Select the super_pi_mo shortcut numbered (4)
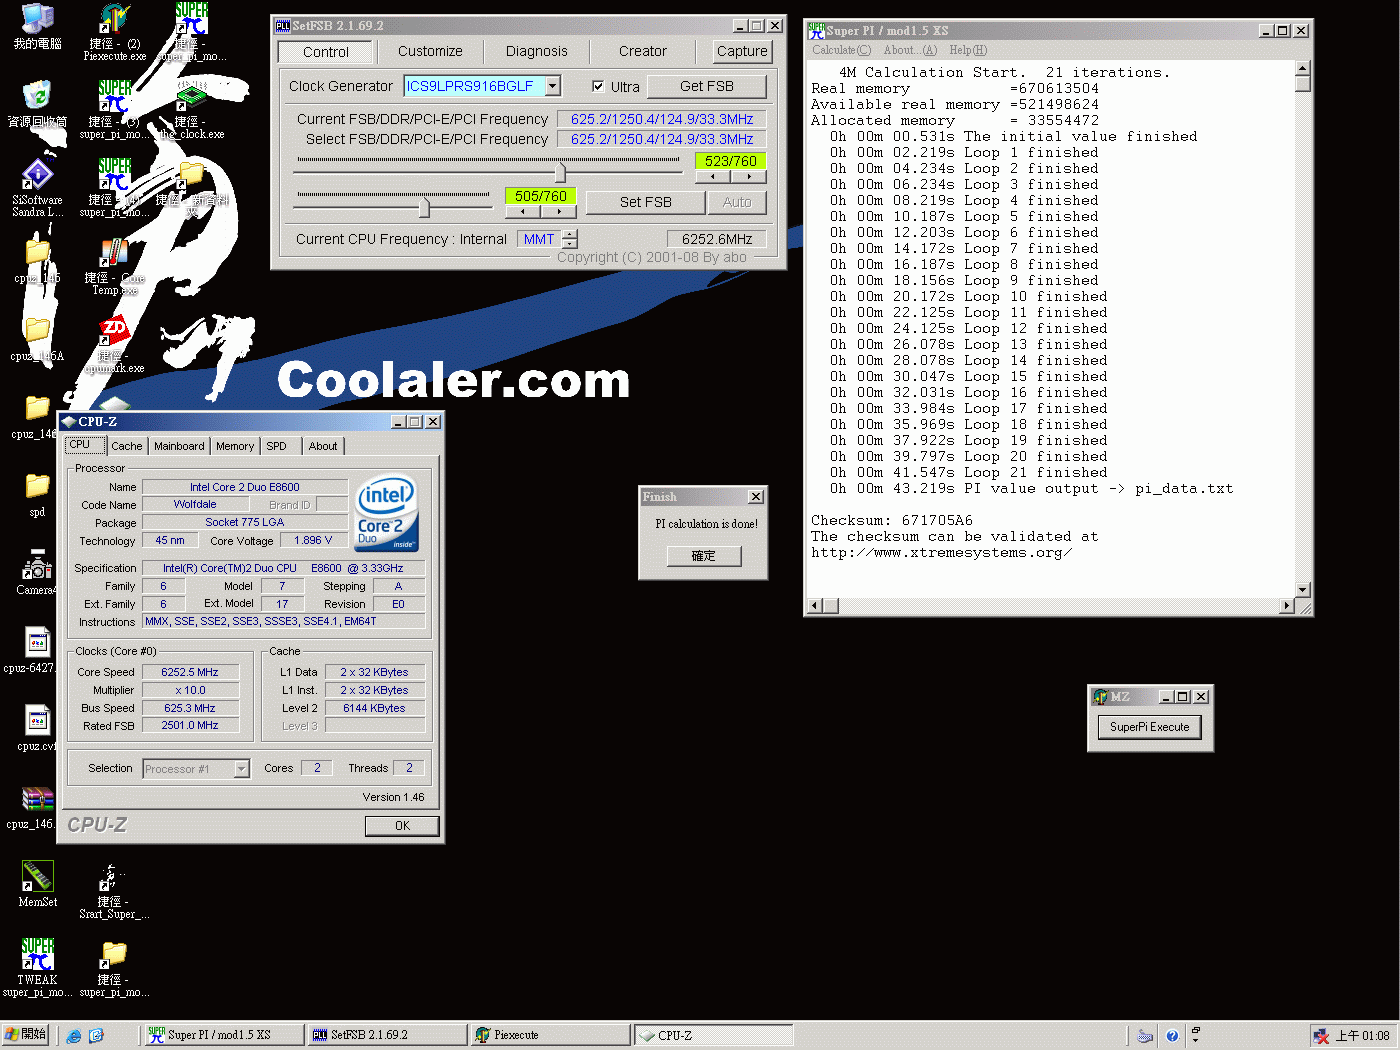The image size is (1400, 1050). click(114, 187)
